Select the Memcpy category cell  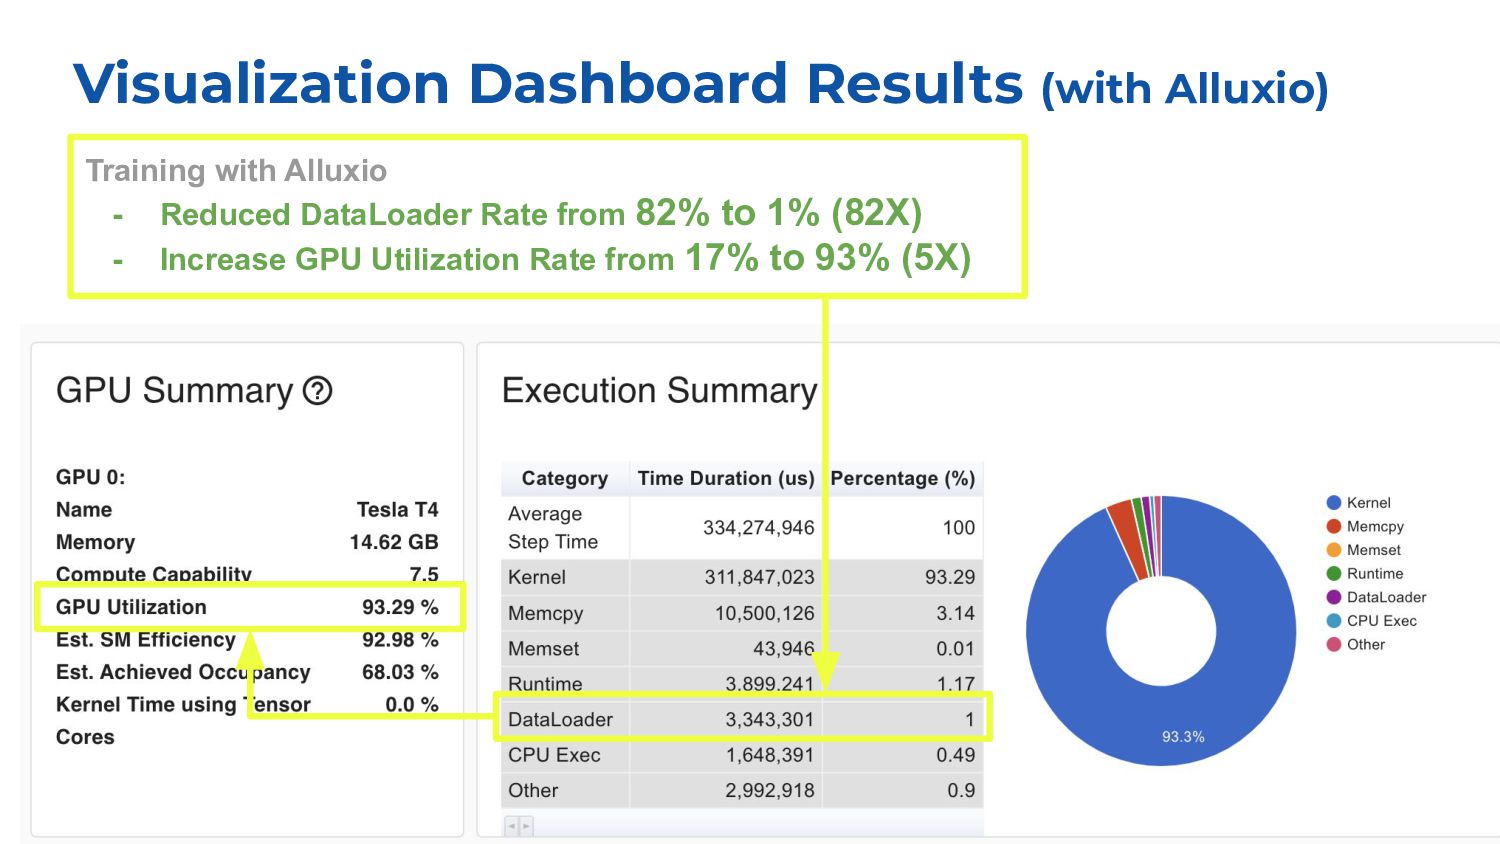565,613
